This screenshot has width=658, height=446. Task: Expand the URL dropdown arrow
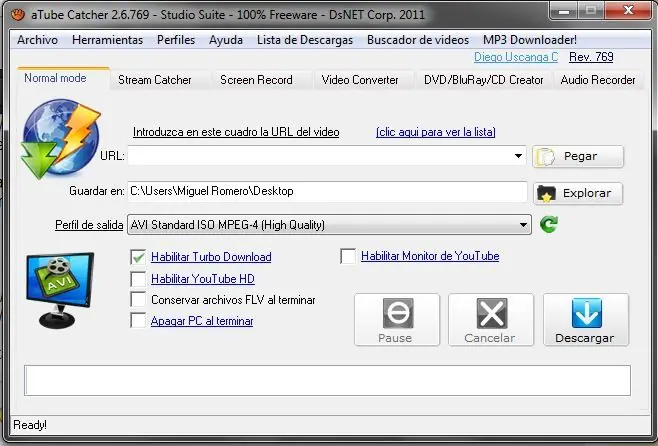coord(518,156)
